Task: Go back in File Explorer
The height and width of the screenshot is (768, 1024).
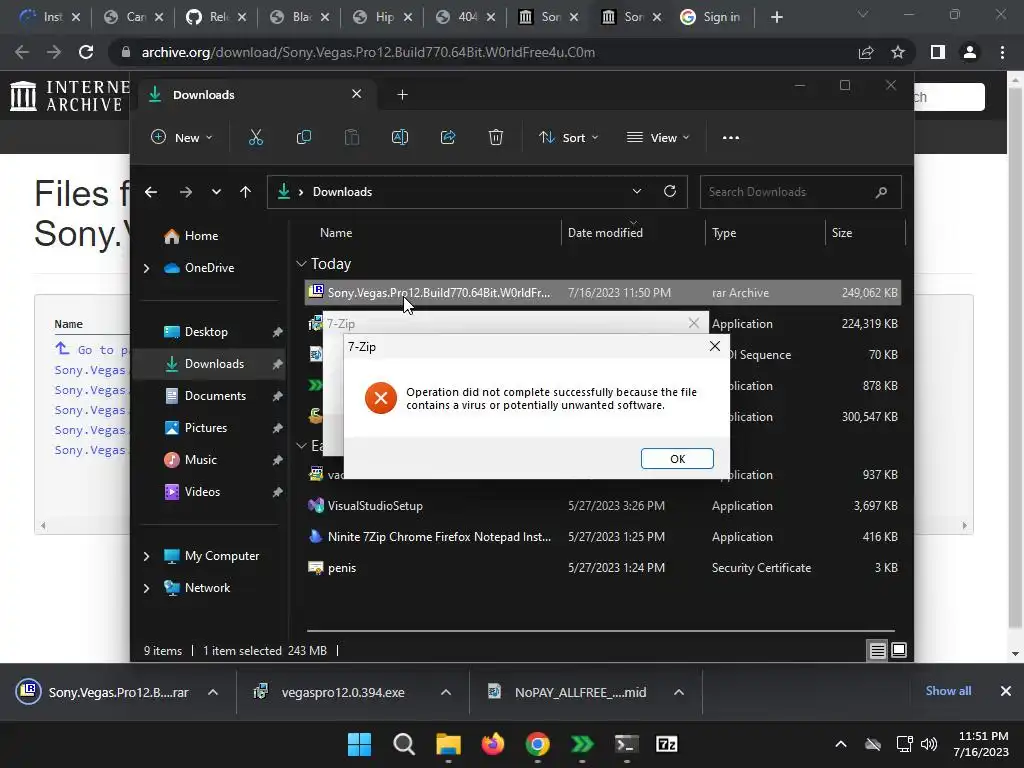Action: click(x=151, y=192)
